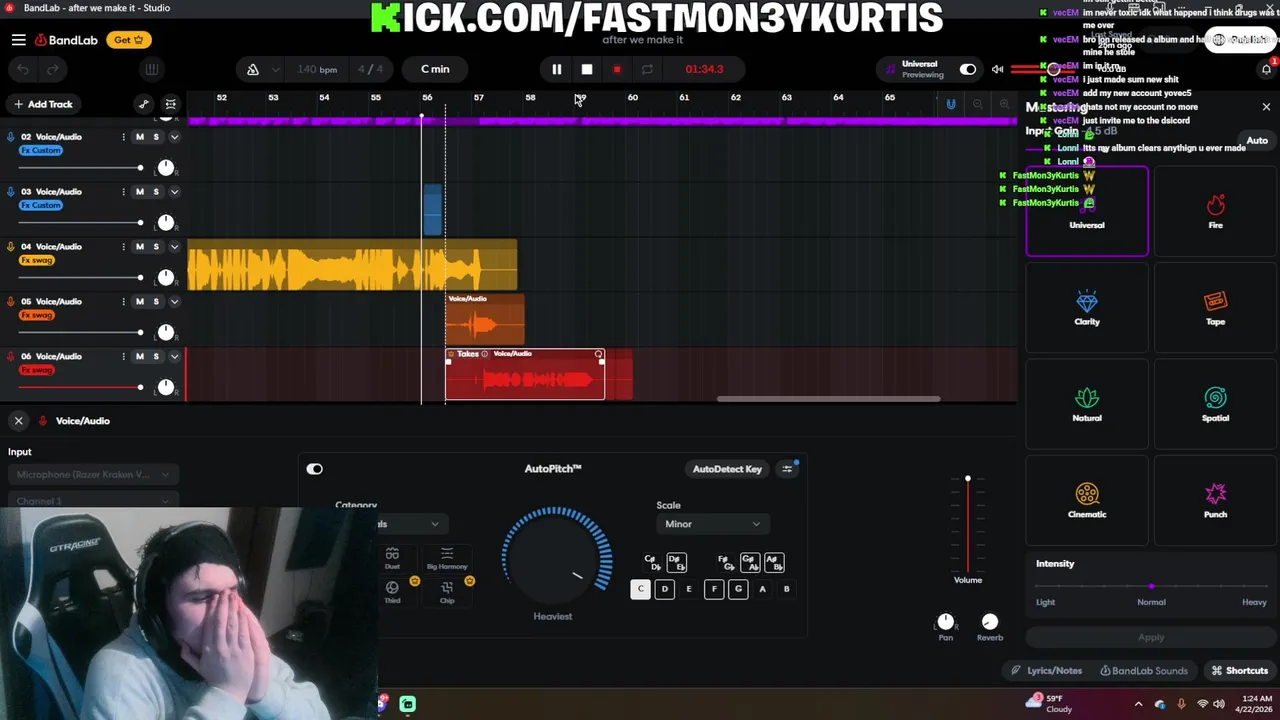Select the Duet AutoPitch effect

point(392,559)
